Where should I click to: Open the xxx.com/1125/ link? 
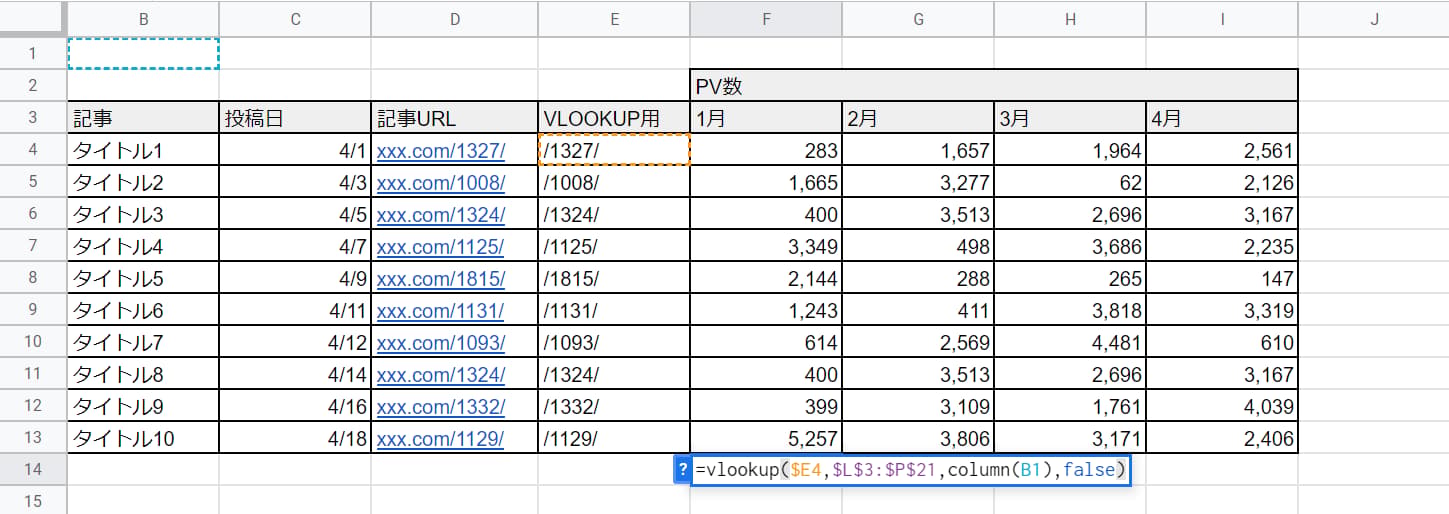pyautogui.click(x=441, y=247)
